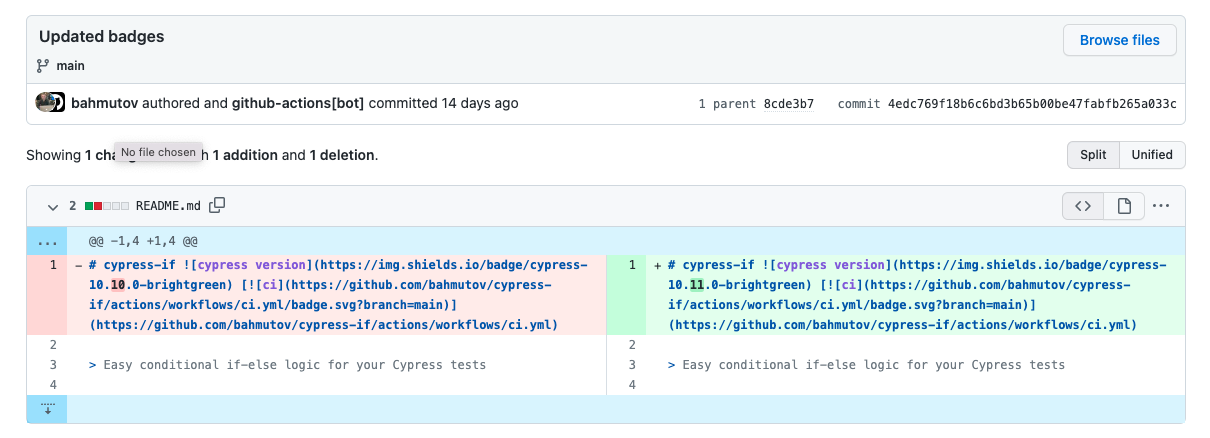This screenshot has width=1210, height=438.
Task: Click 'Easy conditional' line in left pane
Action: coord(287,365)
